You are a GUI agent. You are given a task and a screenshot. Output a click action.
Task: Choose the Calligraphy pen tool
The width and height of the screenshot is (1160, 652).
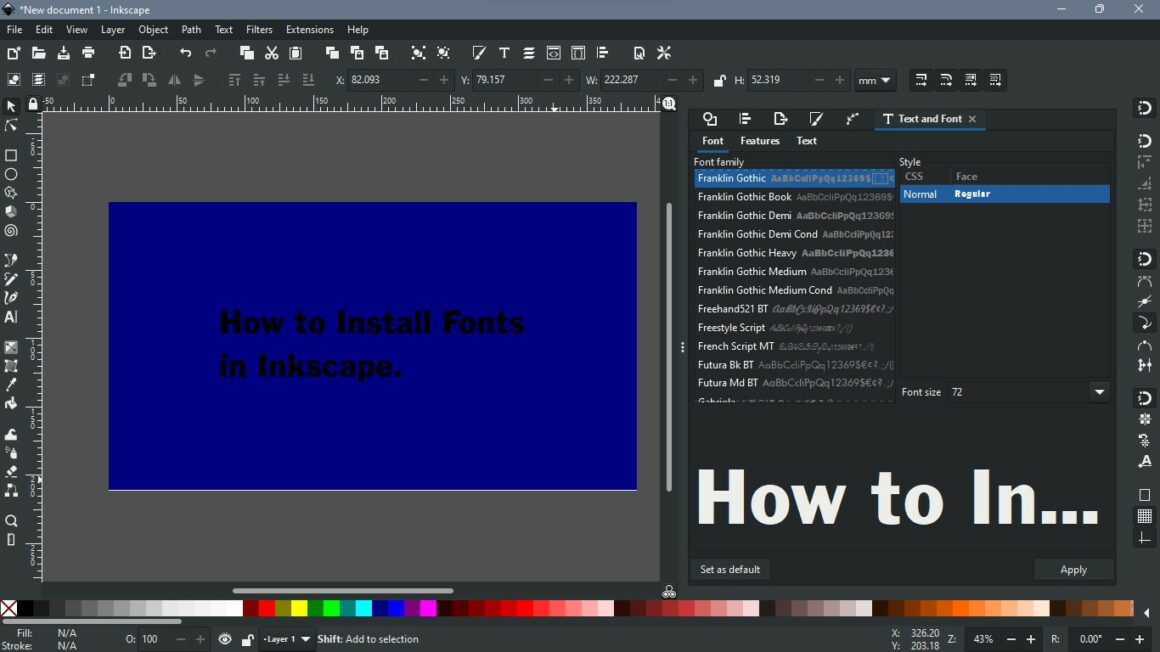click(12, 297)
